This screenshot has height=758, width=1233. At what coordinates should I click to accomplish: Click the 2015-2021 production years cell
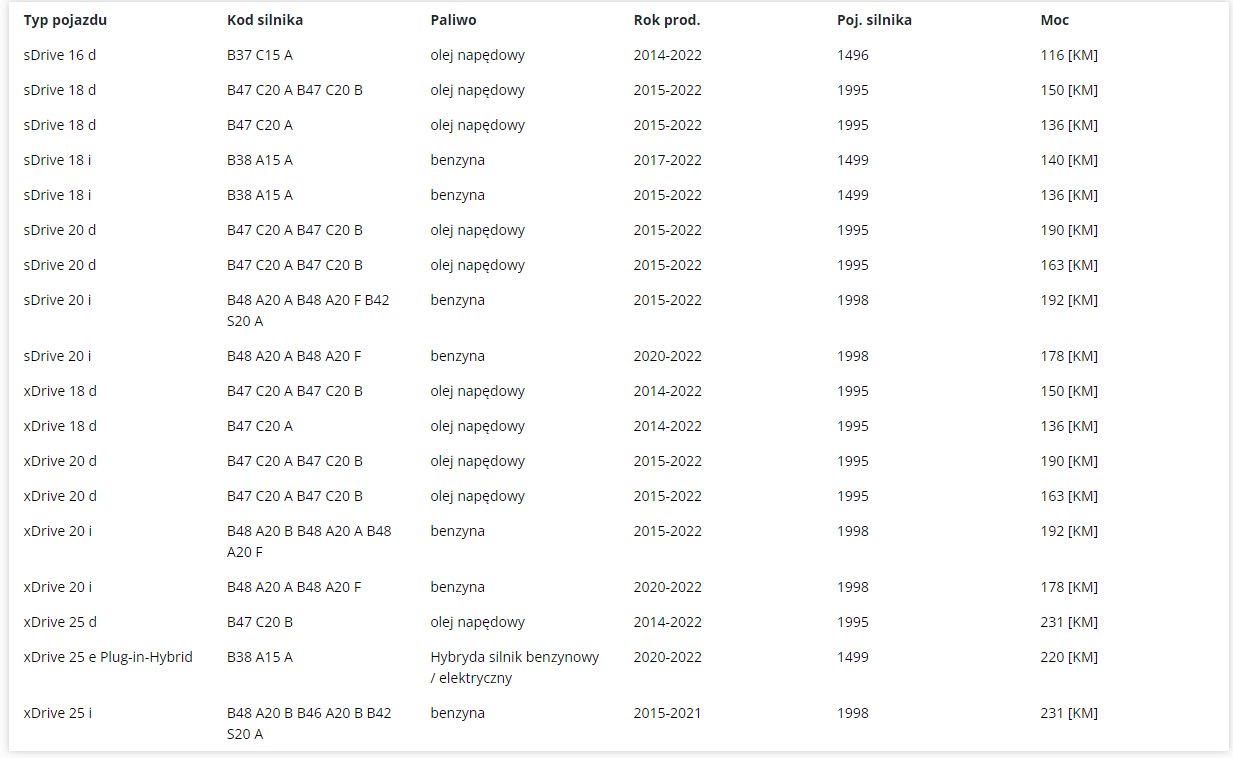tap(668, 713)
